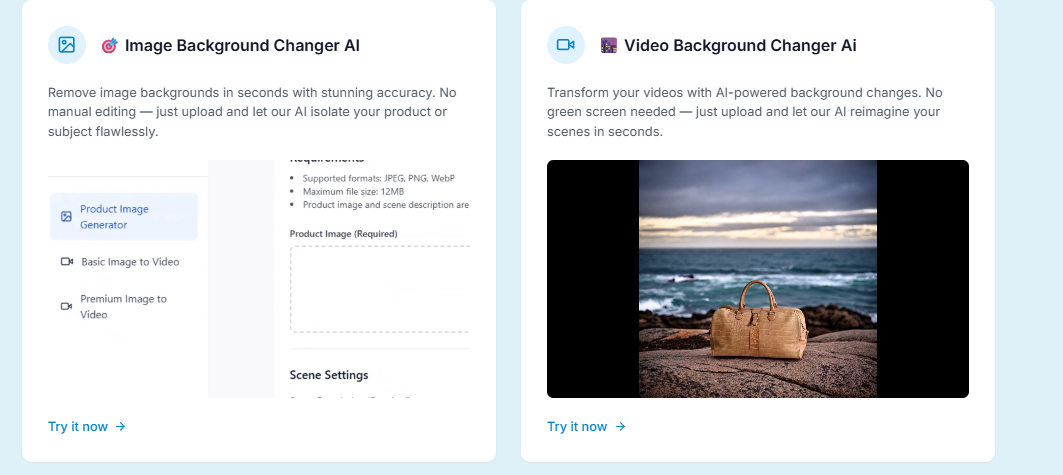Click the handbag on rocks video preview
This screenshot has width=1063, height=475.
[758, 278]
